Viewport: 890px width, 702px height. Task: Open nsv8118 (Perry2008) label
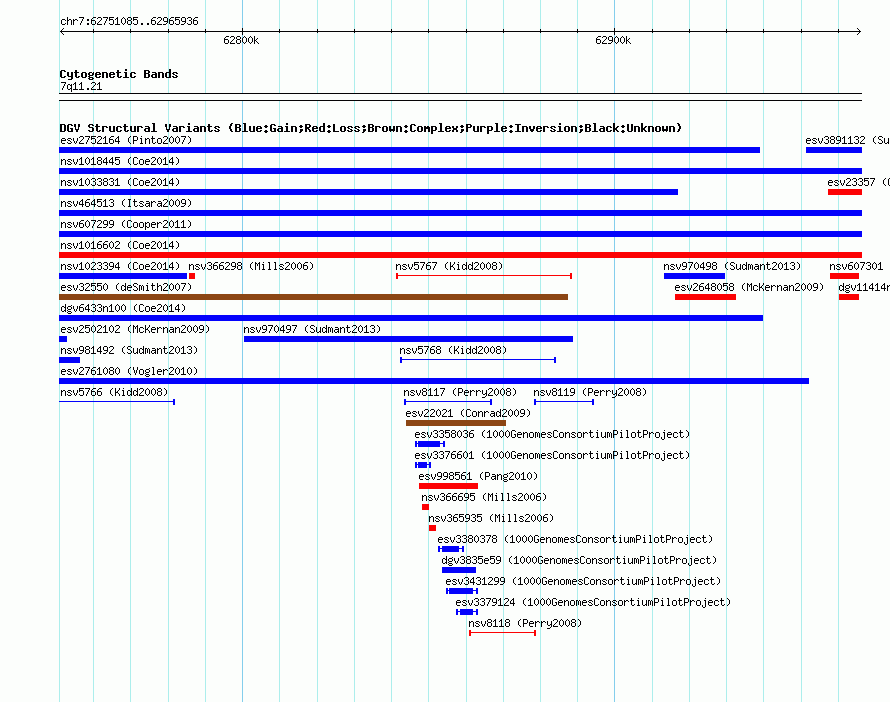tap(525, 623)
